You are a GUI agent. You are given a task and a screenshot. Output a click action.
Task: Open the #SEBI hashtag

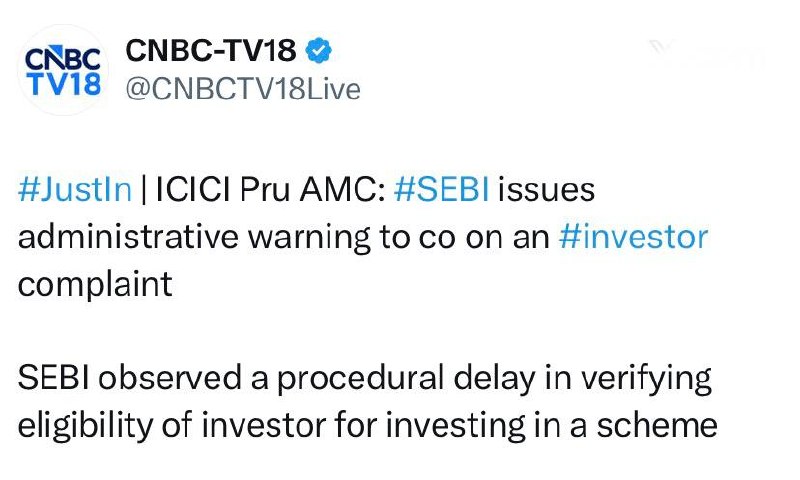click(x=441, y=189)
